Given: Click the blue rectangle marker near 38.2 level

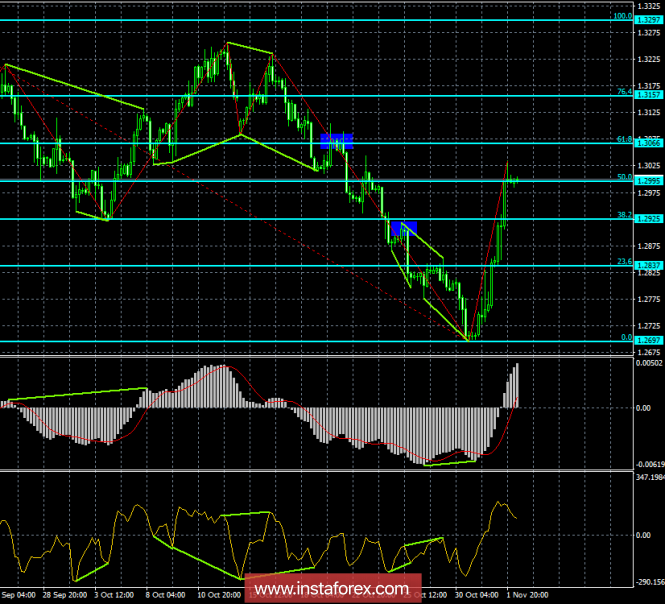Looking at the screenshot, I should [404, 228].
